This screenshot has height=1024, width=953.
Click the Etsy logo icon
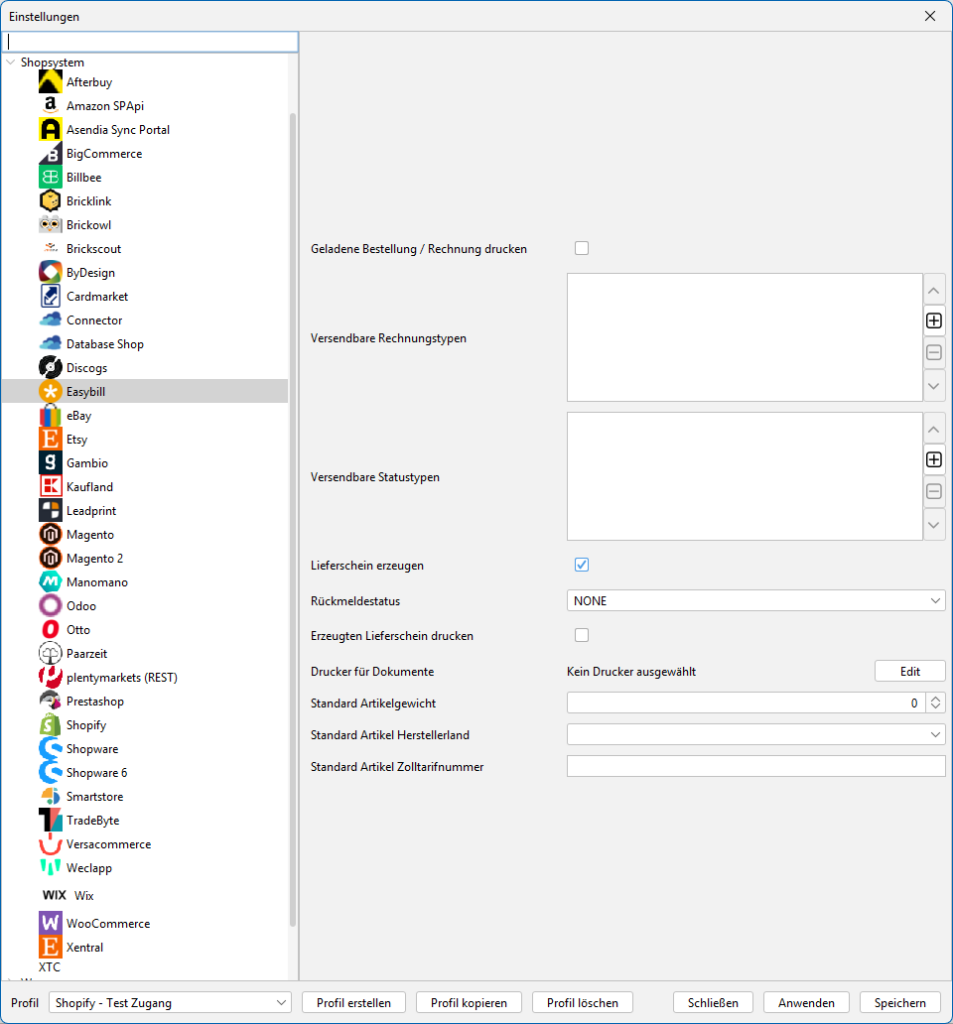50,440
